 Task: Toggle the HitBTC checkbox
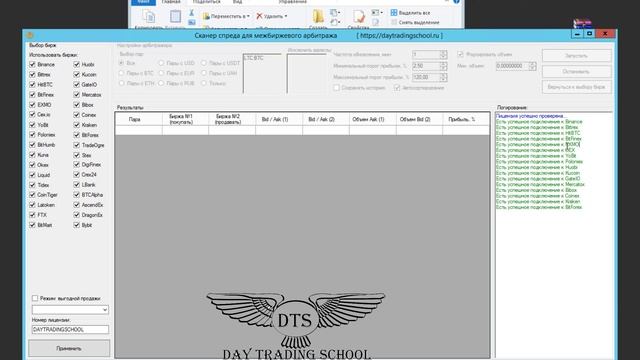point(32,84)
